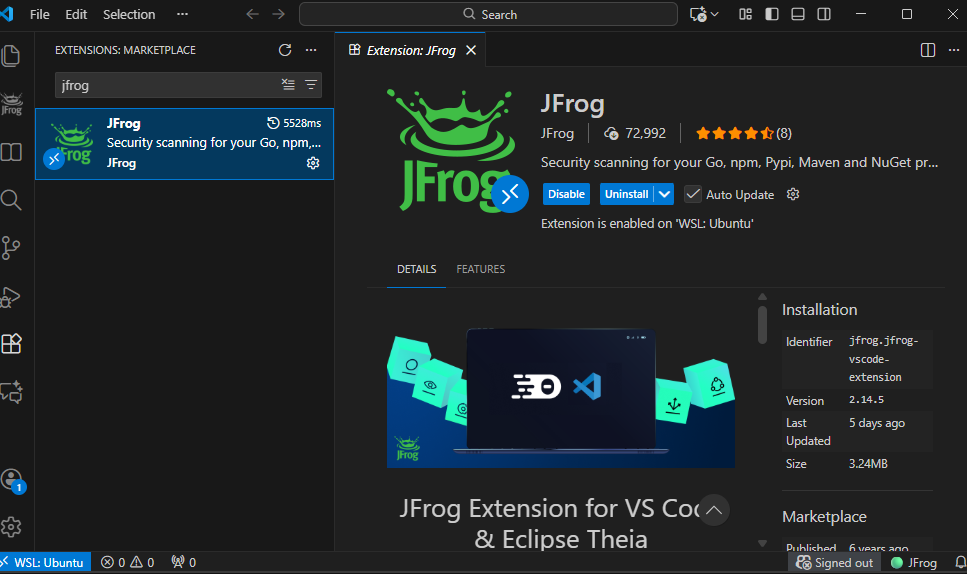Go back with navigation arrow
This screenshot has height=574, width=967.
[x=252, y=14]
